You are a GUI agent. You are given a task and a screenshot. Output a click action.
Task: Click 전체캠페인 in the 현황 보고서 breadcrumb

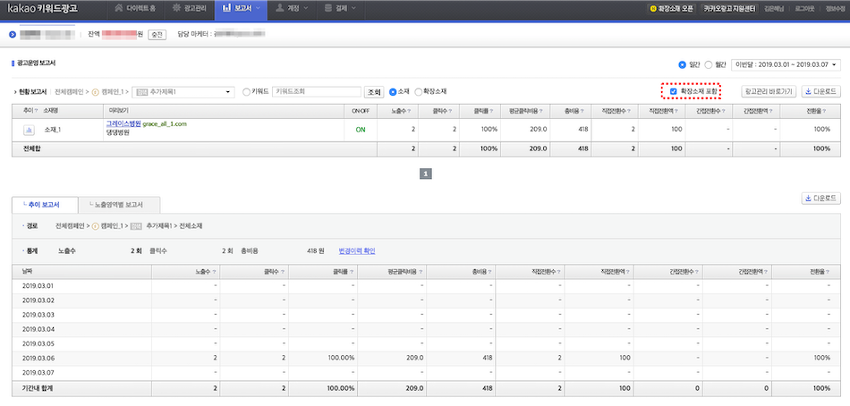(69, 92)
